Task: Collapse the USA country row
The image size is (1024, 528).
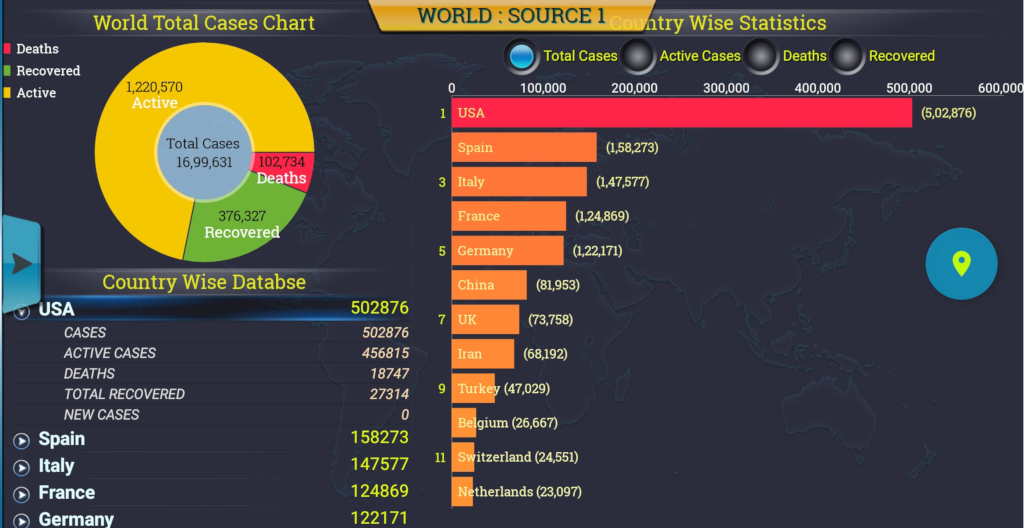Action: pyautogui.click(x=22, y=311)
